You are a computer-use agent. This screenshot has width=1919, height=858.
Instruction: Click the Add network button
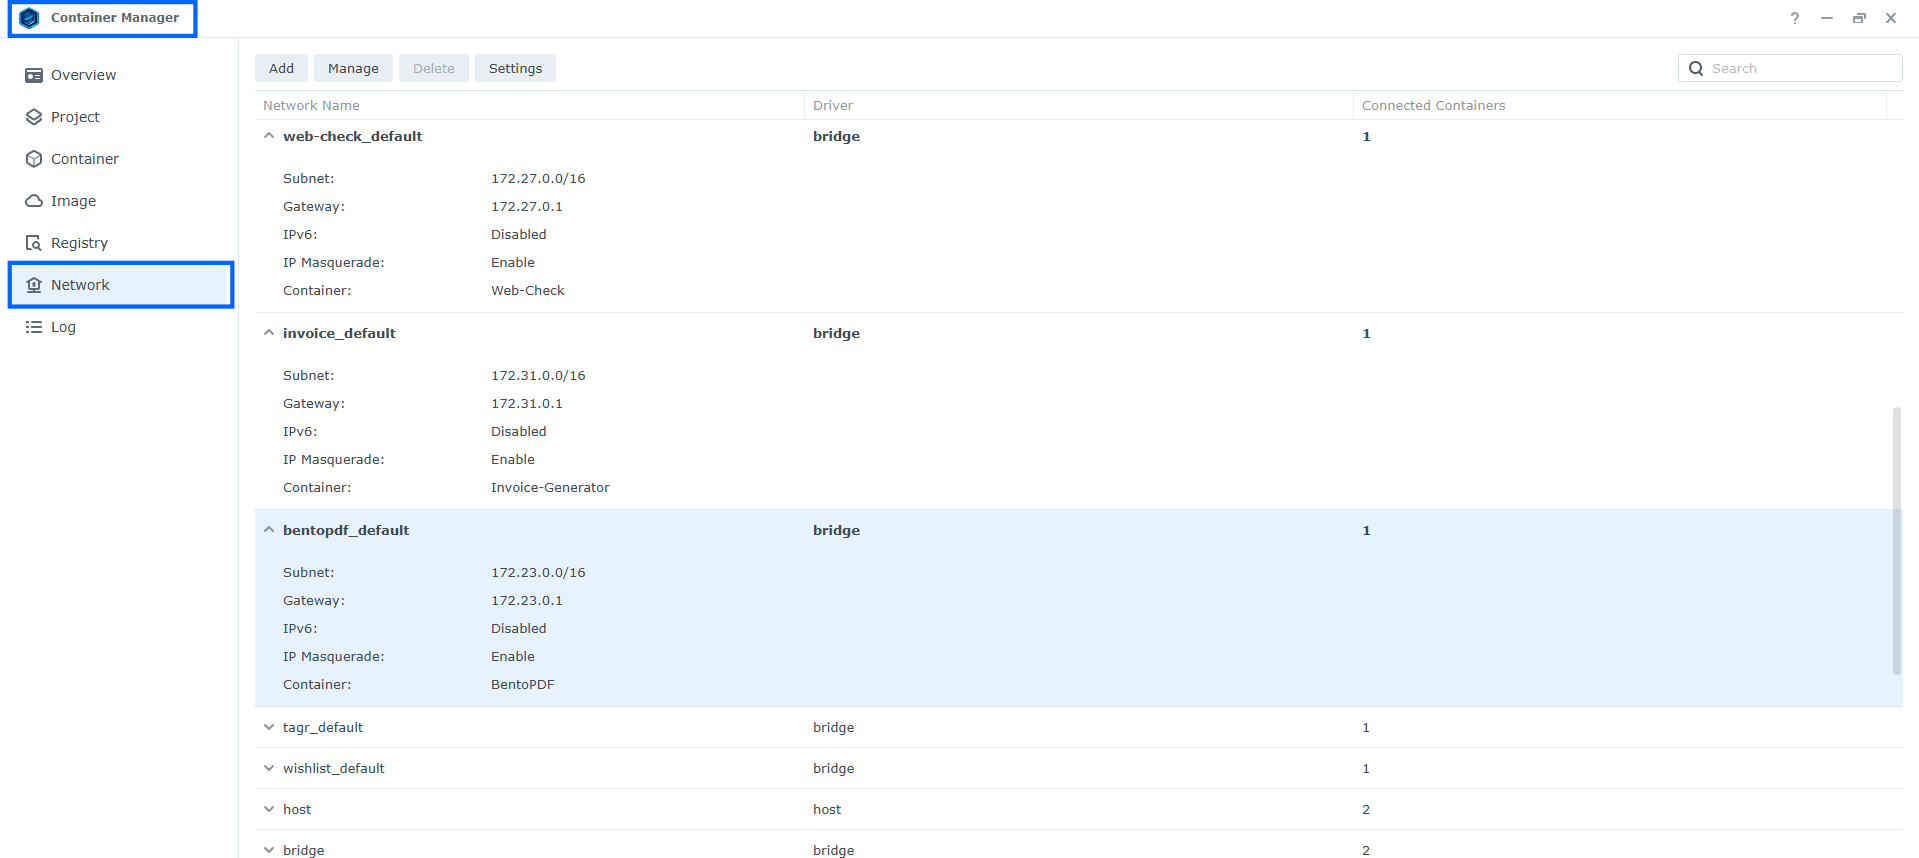point(281,68)
